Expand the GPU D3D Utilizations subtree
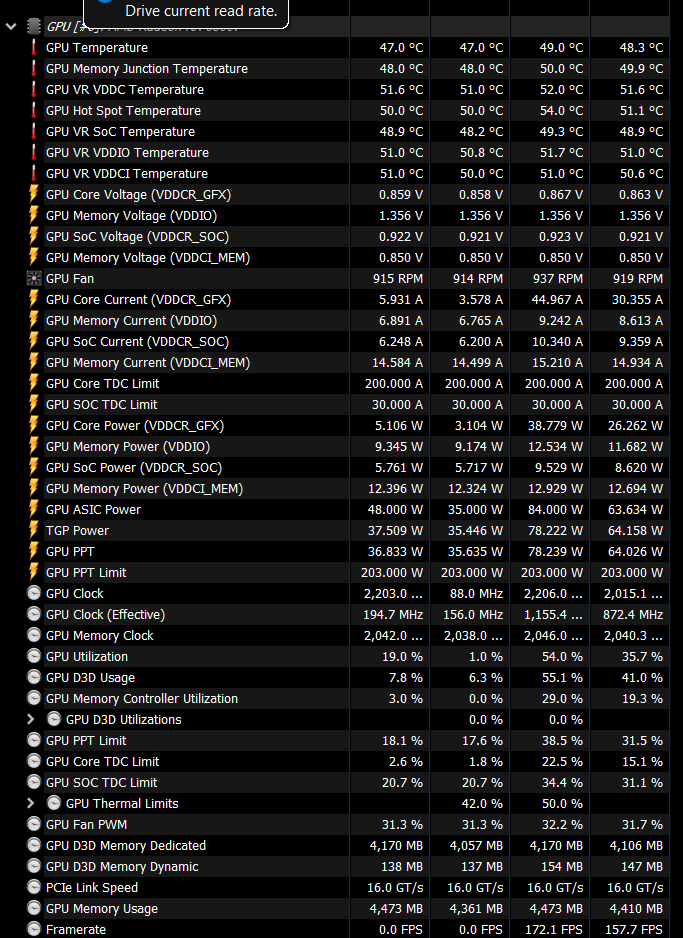683x938 pixels. click(x=31, y=719)
